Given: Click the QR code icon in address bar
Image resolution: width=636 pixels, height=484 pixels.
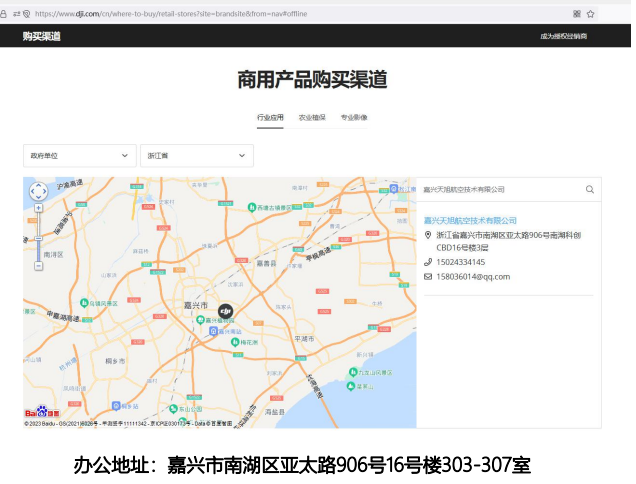Looking at the screenshot, I should click(576, 14).
